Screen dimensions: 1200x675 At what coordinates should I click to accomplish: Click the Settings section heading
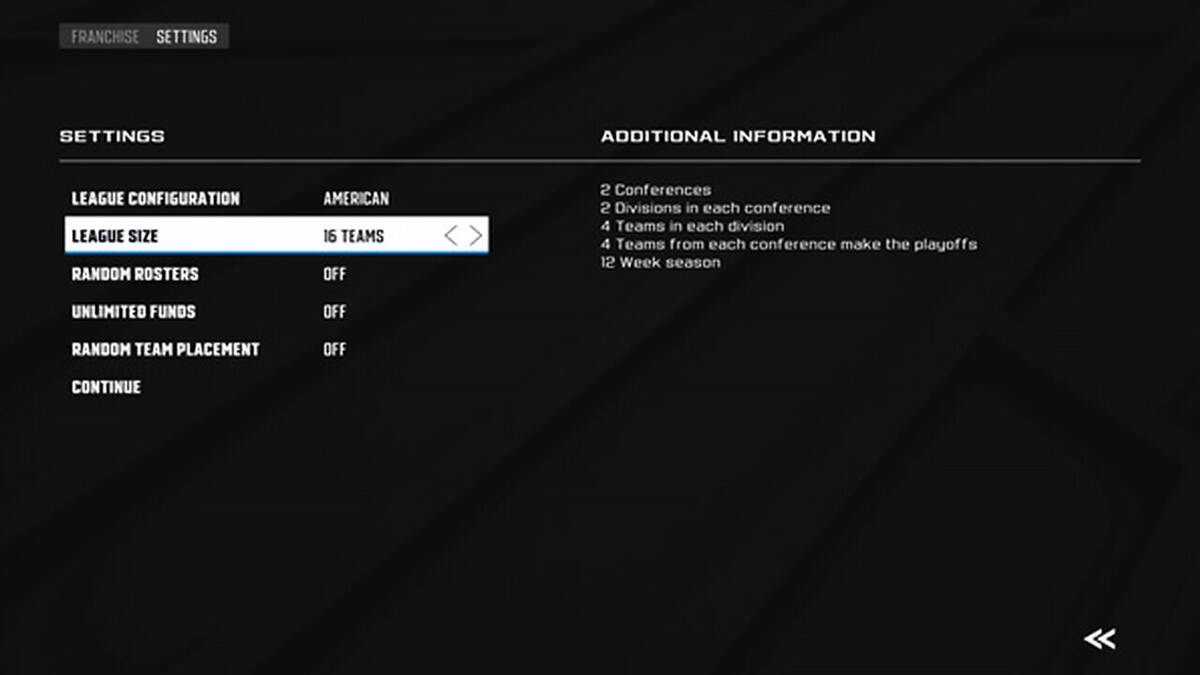(x=112, y=136)
